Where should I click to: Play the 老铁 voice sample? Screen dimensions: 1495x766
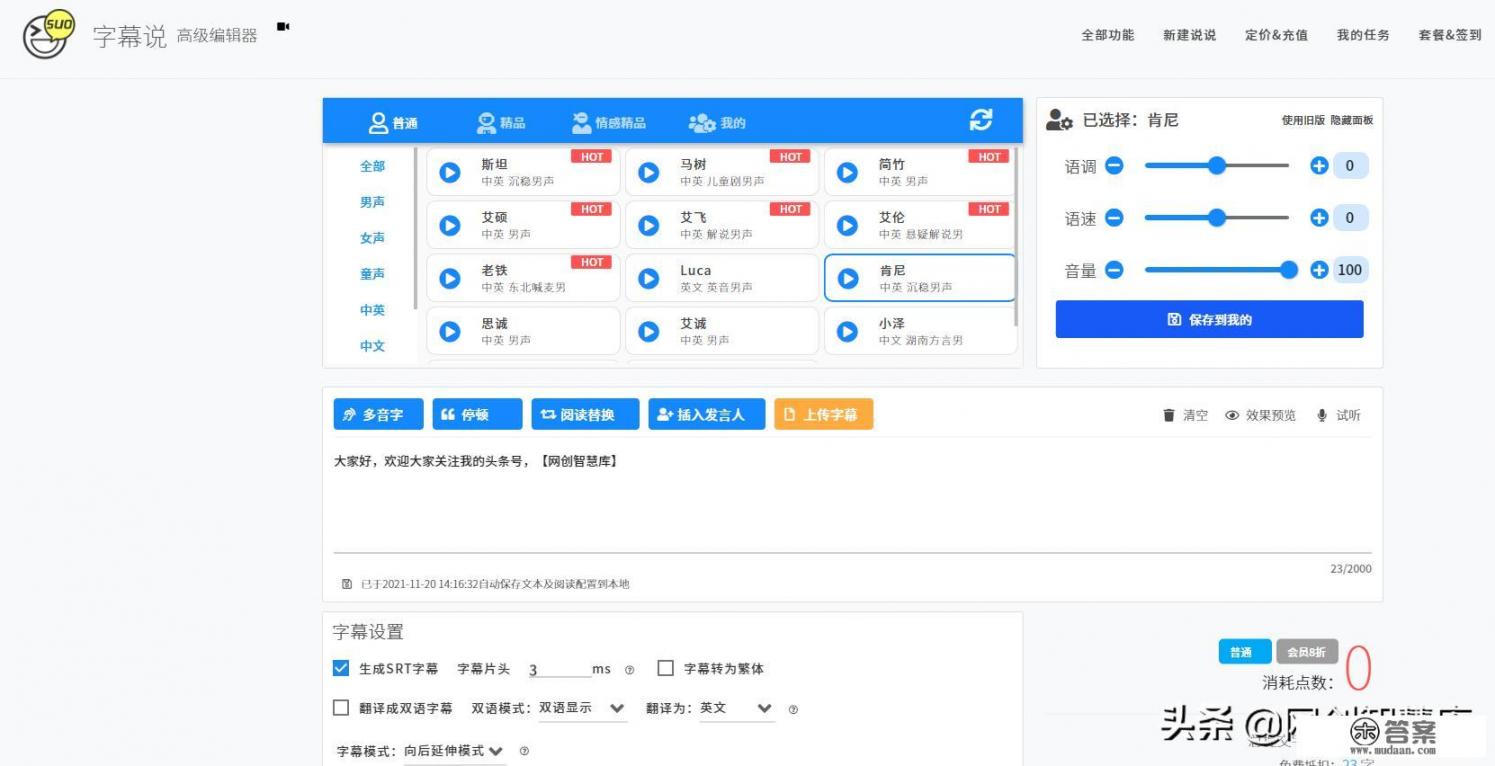tap(450, 279)
